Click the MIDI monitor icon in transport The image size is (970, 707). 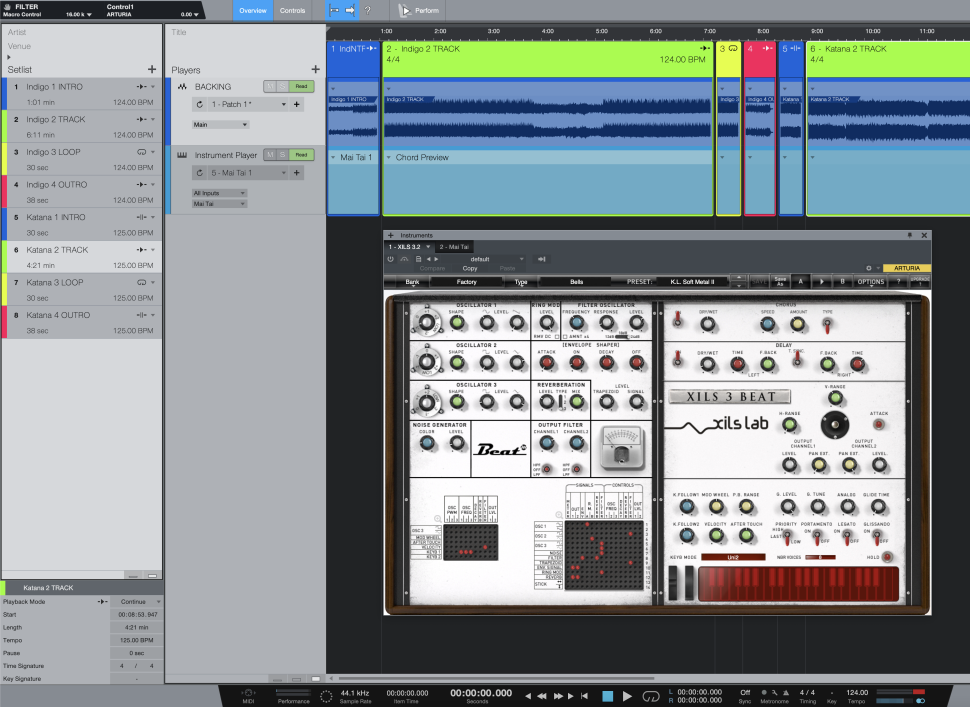coord(248,693)
